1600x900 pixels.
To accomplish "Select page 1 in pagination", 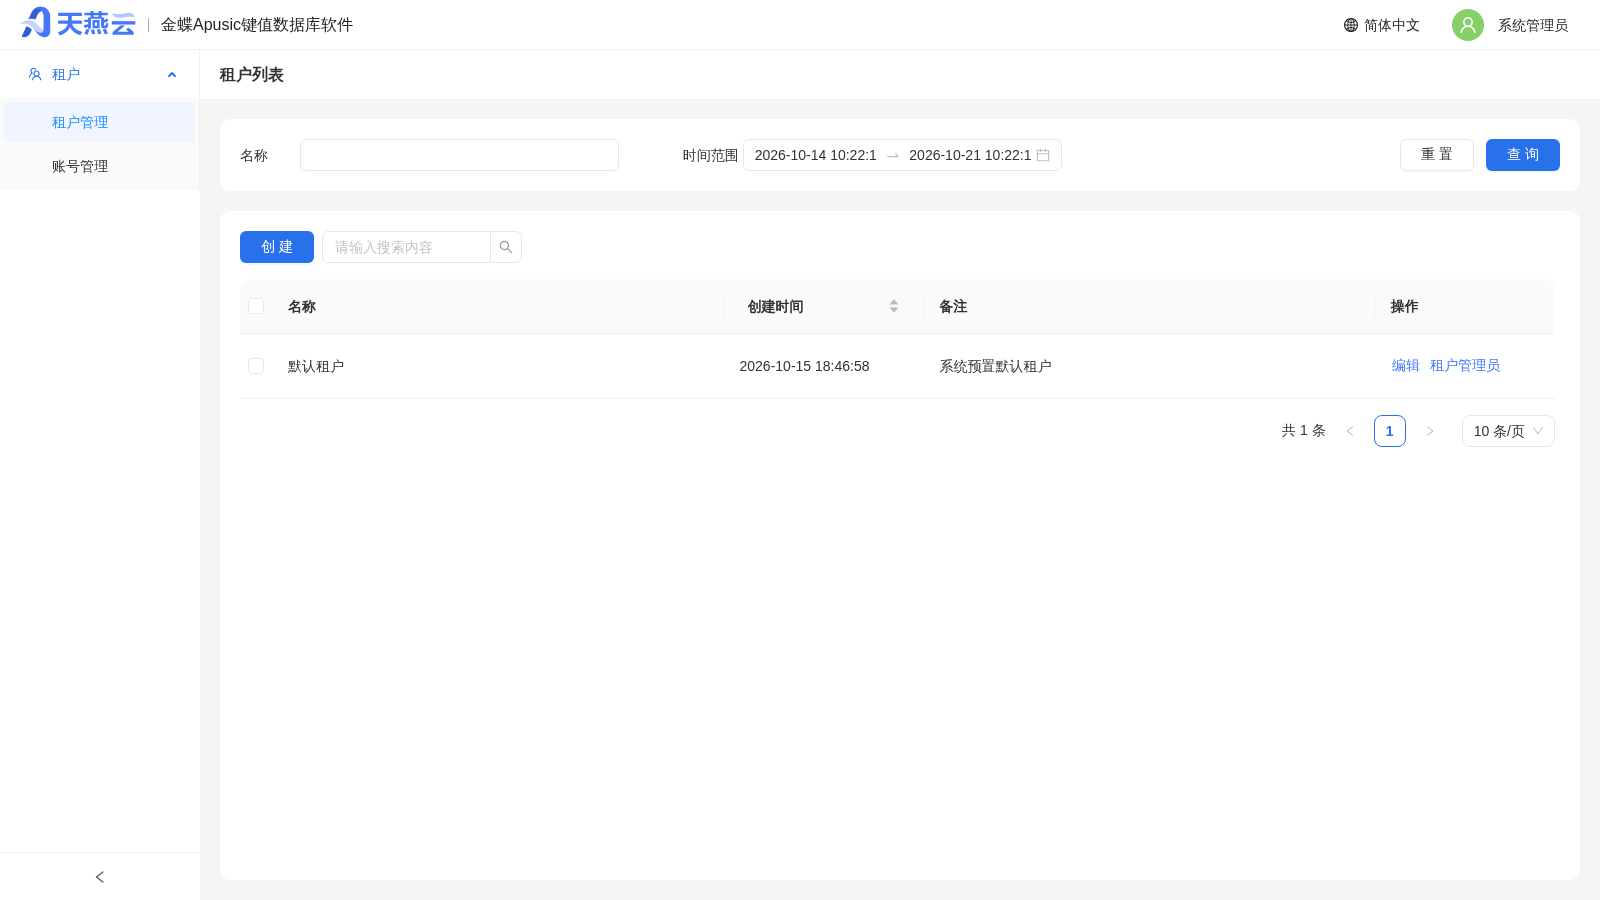I will (1390, 431).
